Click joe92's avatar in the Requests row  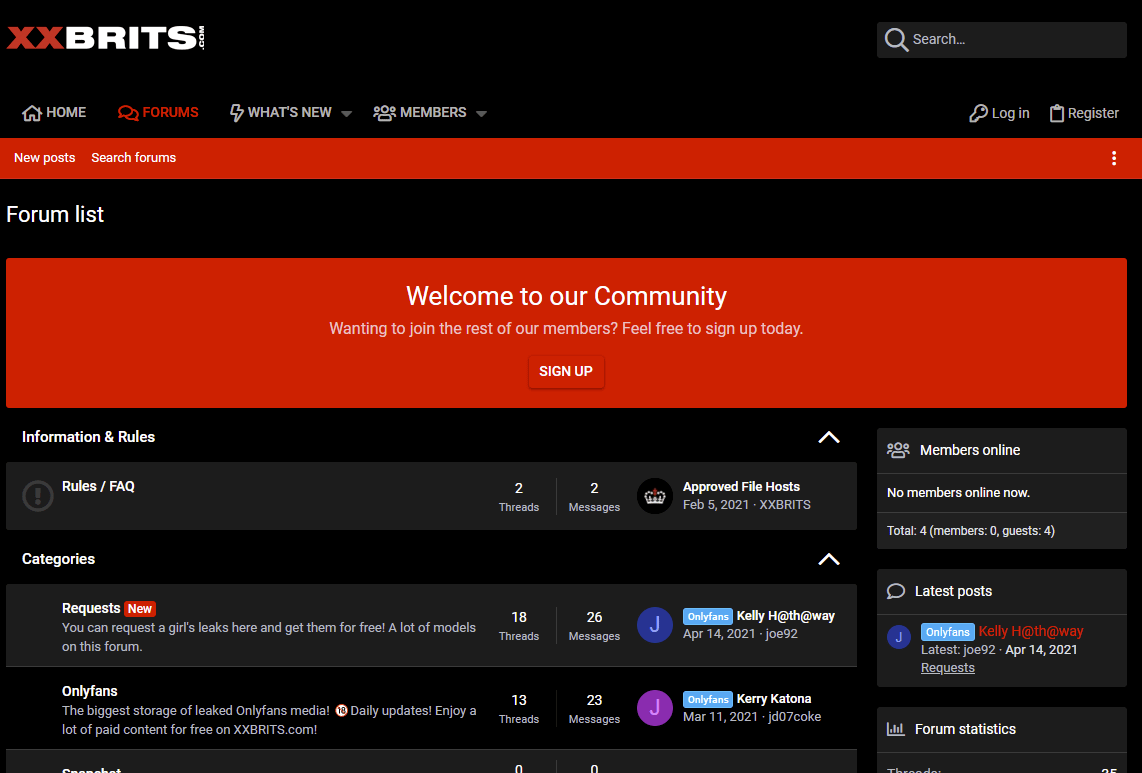[x=655, y=625]
